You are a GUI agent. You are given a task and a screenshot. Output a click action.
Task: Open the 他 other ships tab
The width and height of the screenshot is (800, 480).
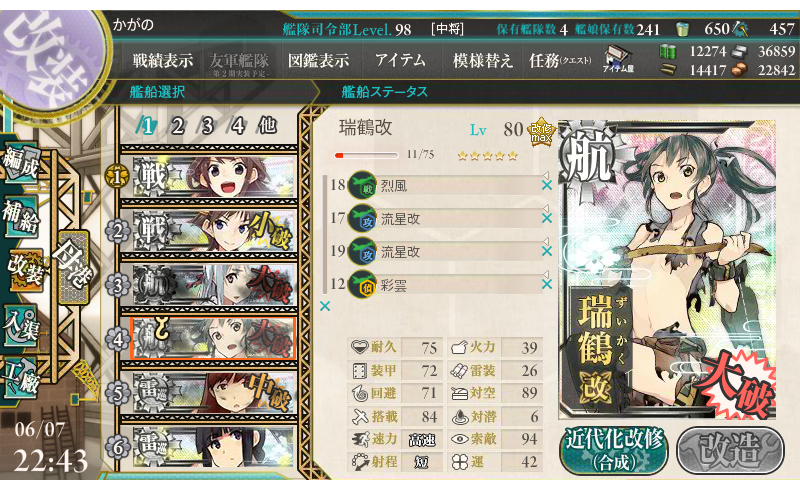[267, 125]
